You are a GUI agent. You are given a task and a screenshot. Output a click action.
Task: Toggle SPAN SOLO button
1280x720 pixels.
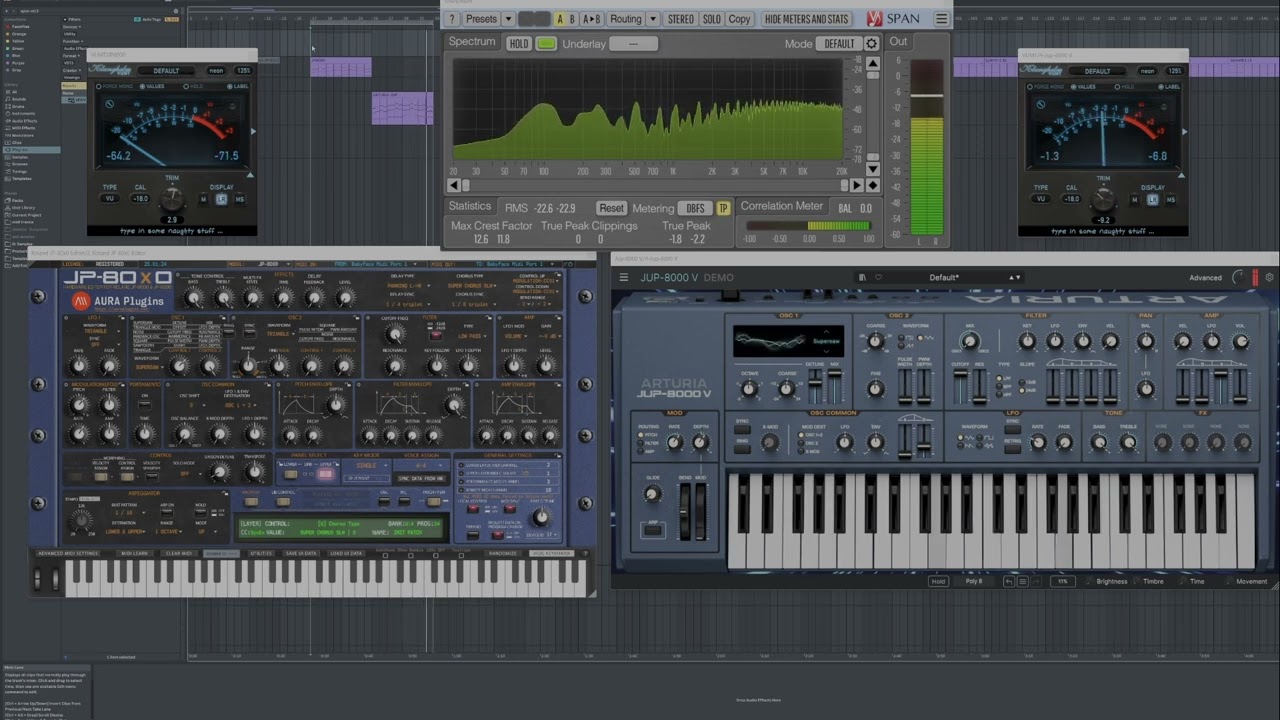[711, 19]
